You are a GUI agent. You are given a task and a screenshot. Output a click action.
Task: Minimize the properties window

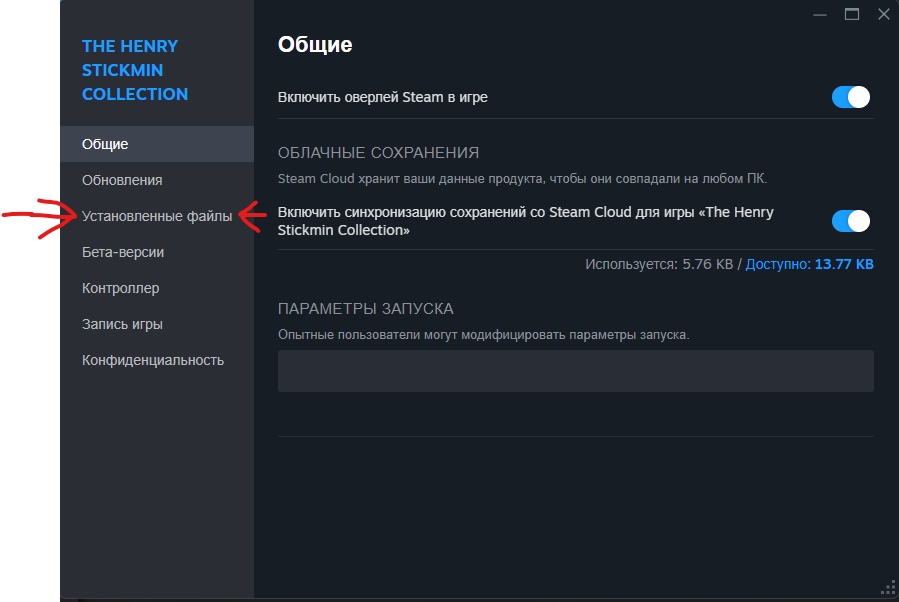point(820,14)
